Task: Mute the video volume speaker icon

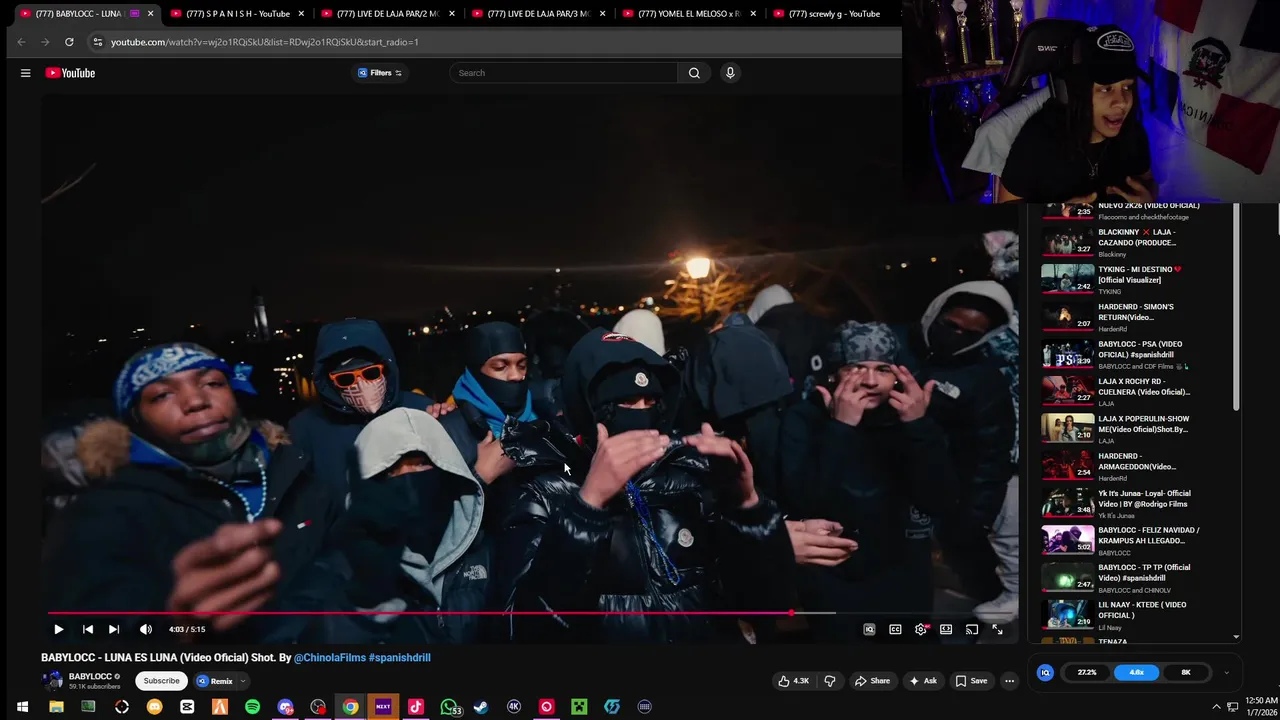Action: click(146, 629)
